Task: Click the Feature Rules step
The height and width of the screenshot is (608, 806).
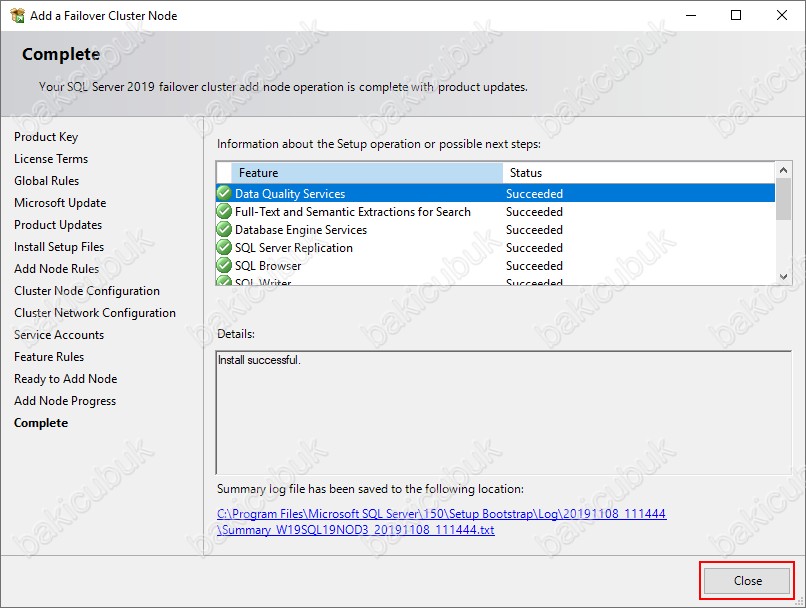Action: tap(49, 357)
